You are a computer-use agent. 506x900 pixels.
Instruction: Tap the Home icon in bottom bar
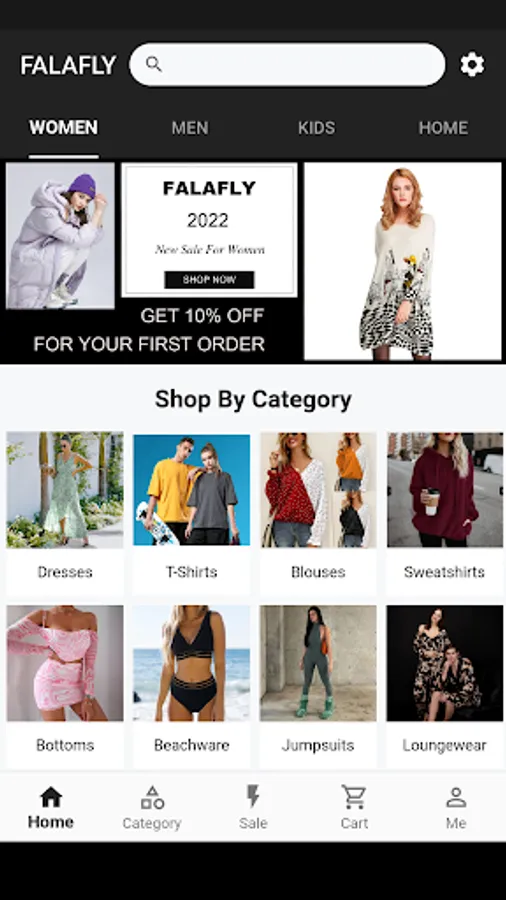pos(51,797)
